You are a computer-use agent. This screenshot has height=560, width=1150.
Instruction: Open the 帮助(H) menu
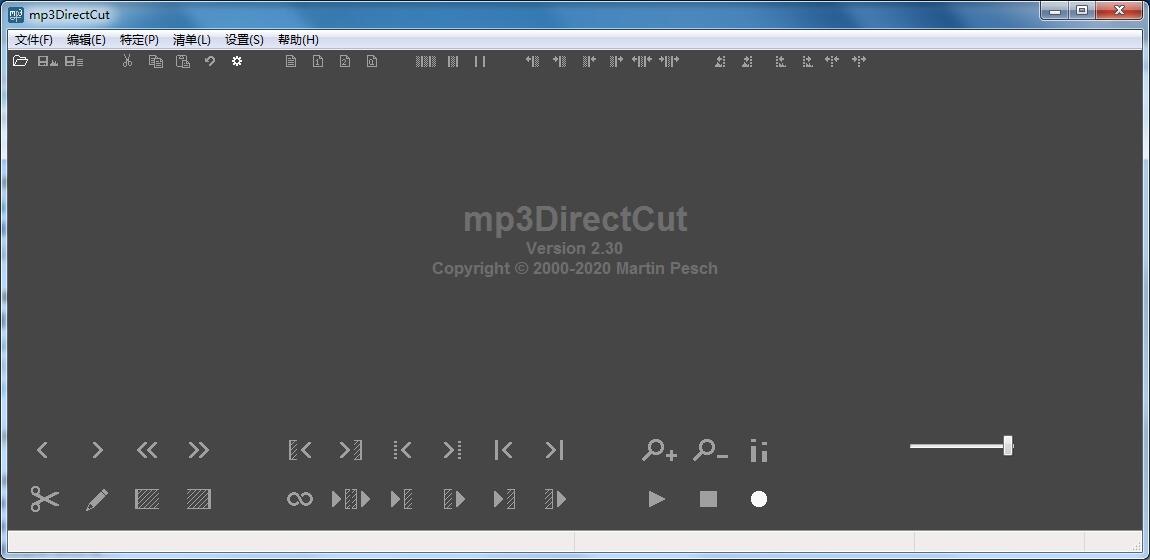(x=298, y=40)
